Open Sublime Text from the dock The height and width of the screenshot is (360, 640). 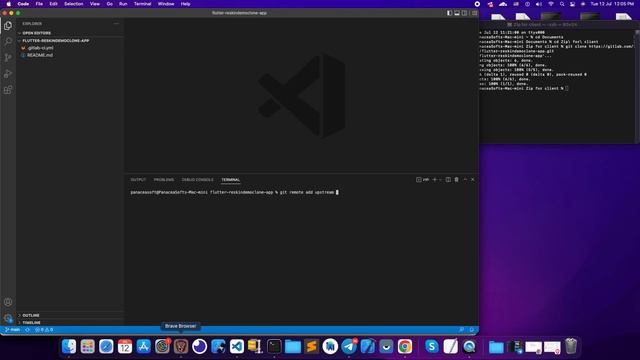click(x=311, y=347)
